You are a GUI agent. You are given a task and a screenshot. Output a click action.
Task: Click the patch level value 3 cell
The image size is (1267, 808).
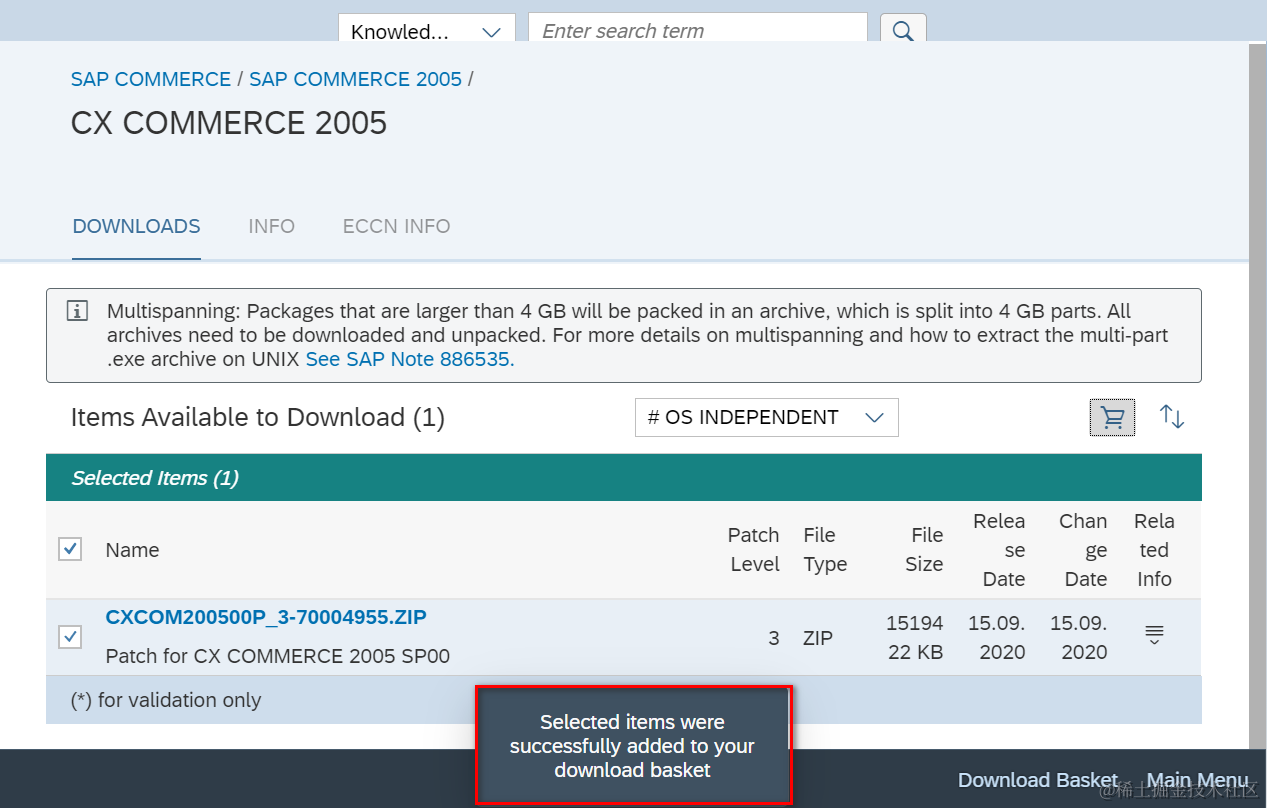pyautogui.click(x=774, y=638)
